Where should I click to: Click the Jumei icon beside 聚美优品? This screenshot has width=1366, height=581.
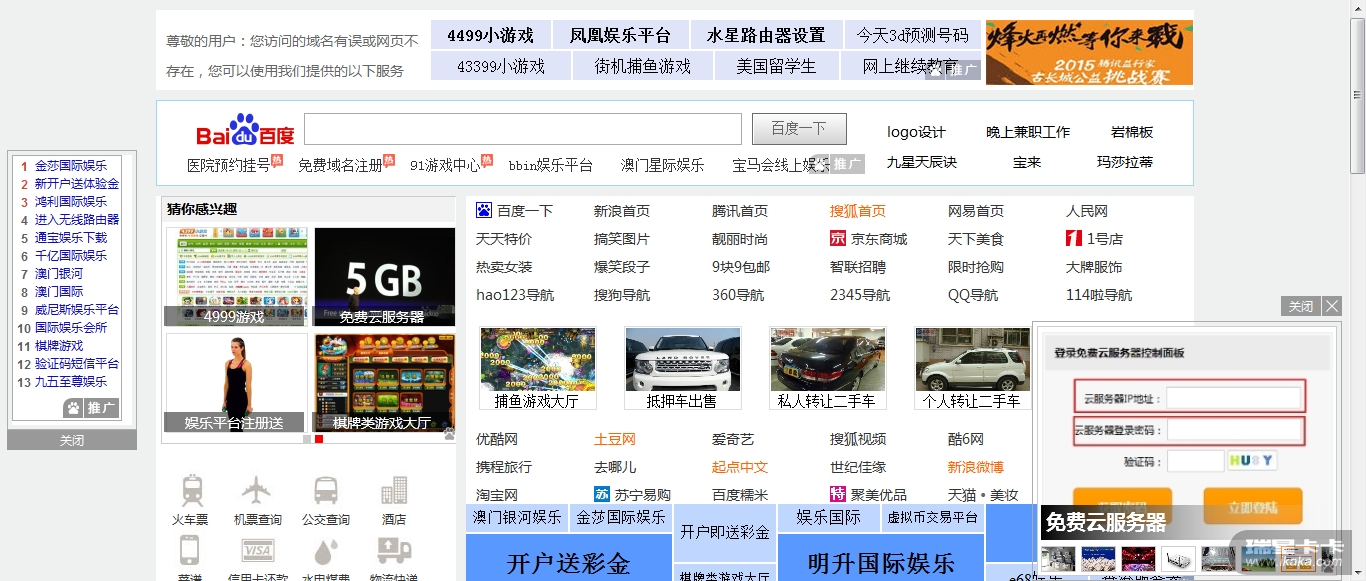838,495
